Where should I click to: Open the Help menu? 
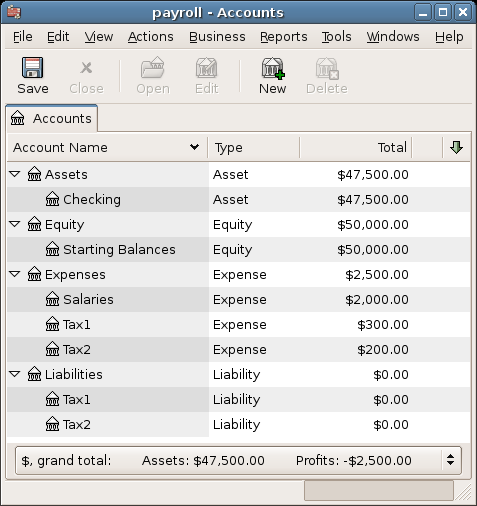pyautogui.click(x=449, y=37)
